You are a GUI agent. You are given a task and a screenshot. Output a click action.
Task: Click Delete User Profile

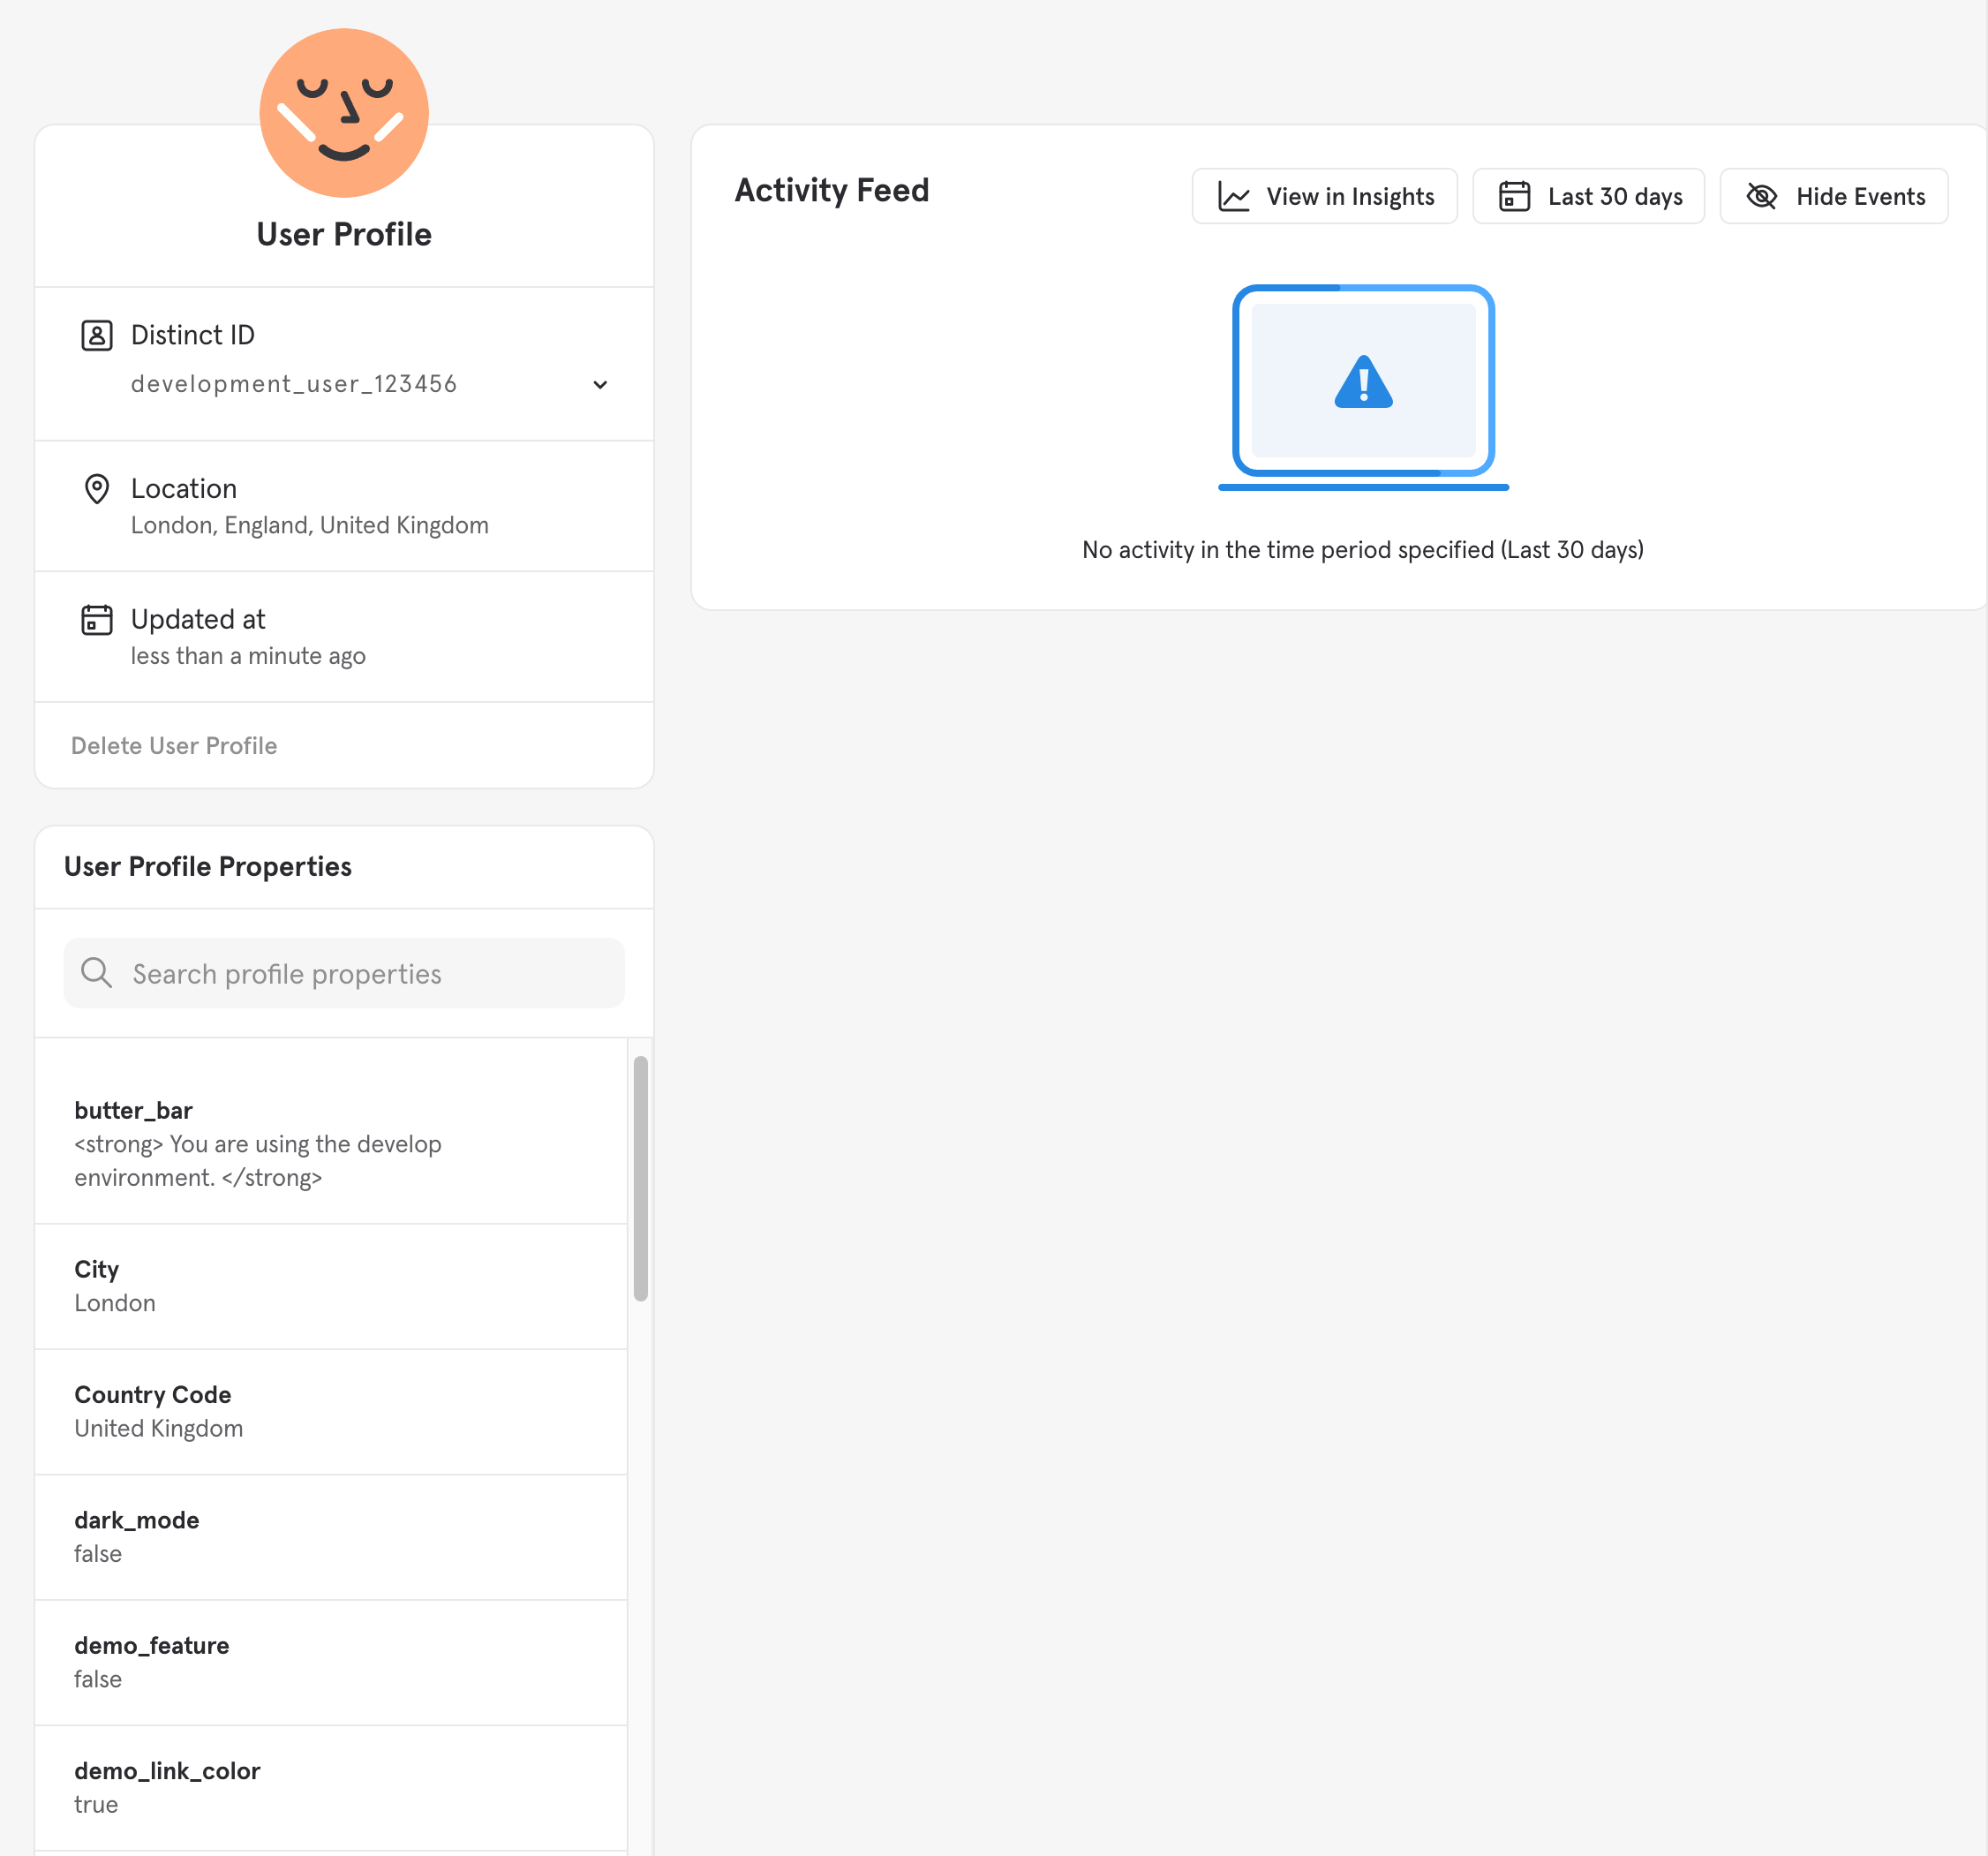pos(173,745)
